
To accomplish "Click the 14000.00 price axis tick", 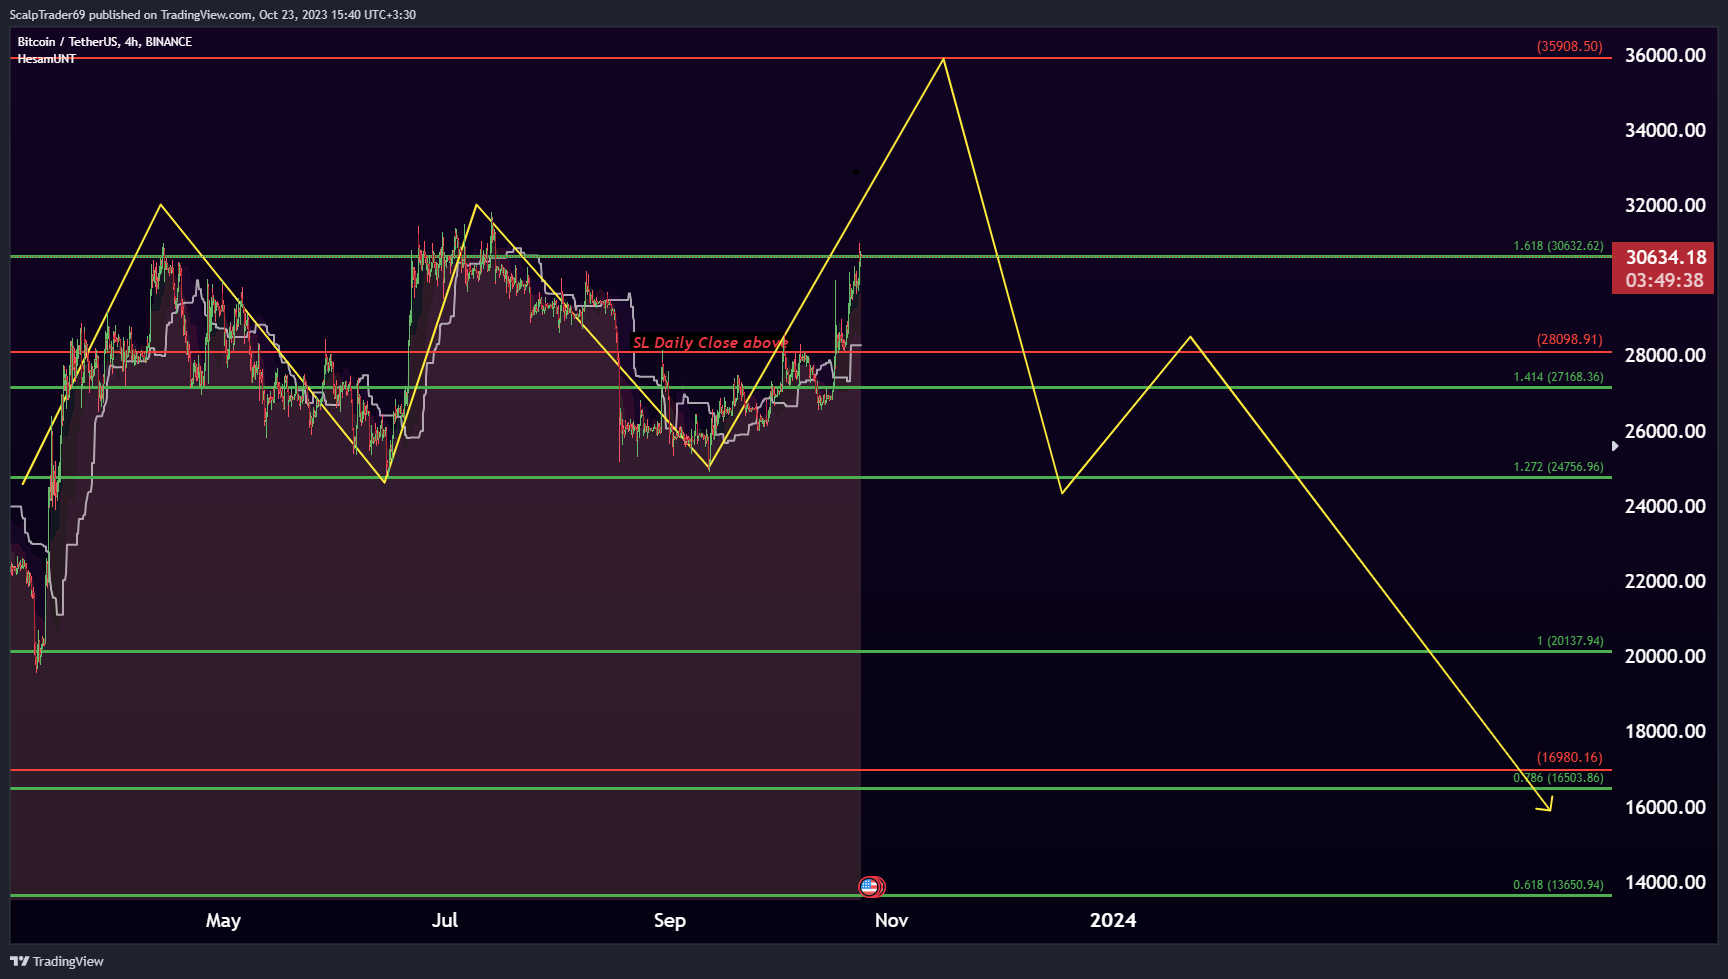I will (1665, 882).
